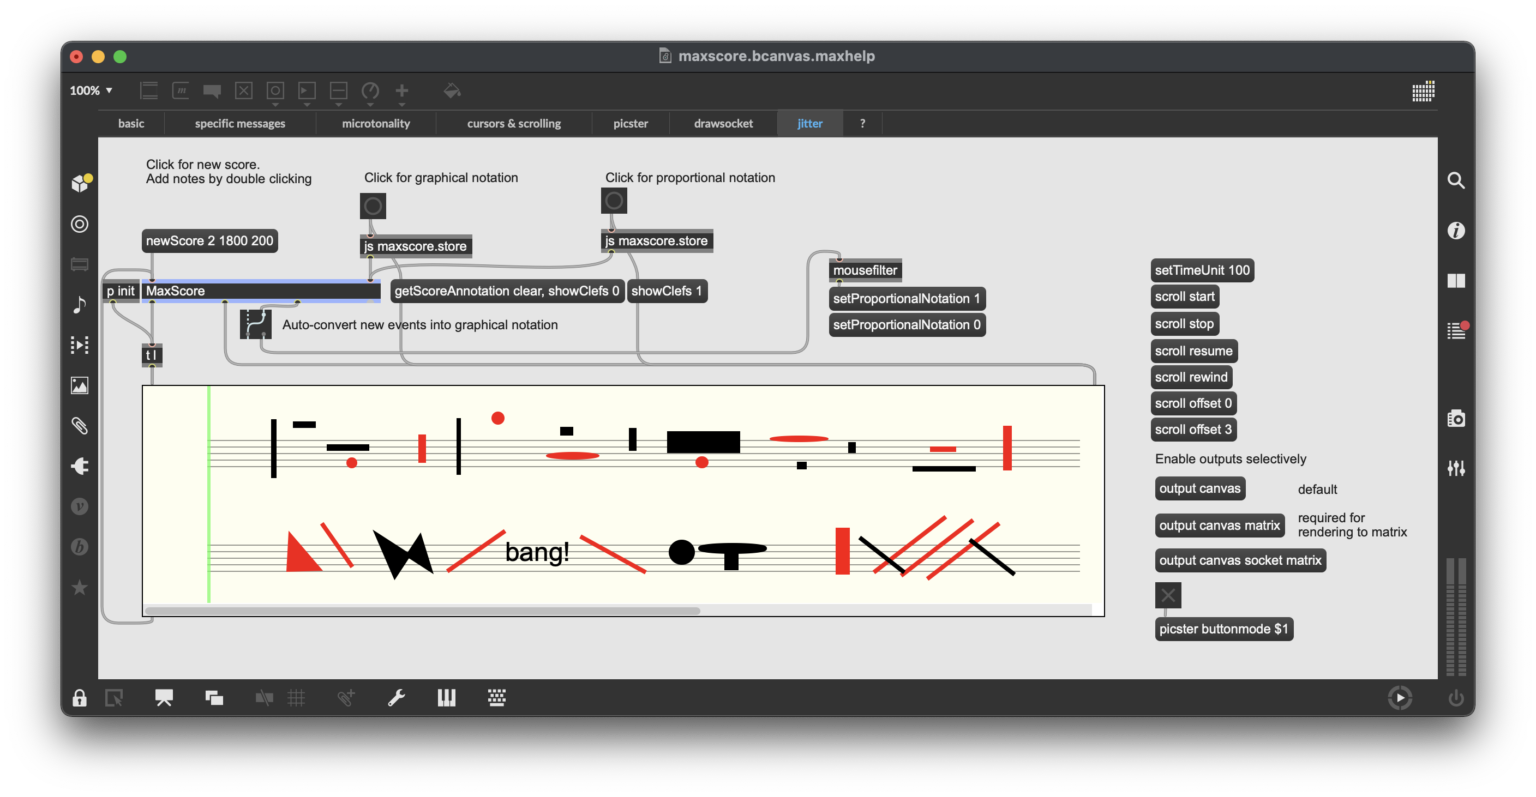Select the wrench patcher tools icon
Viewport: 1536px width, 797px height.
pos(396,697)
